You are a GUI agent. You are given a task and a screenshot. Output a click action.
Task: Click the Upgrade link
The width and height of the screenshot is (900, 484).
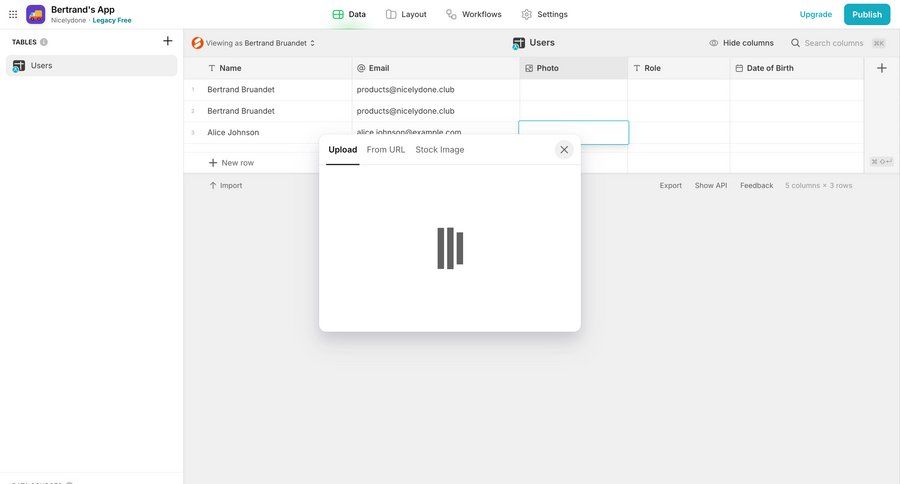click(815, 14)
